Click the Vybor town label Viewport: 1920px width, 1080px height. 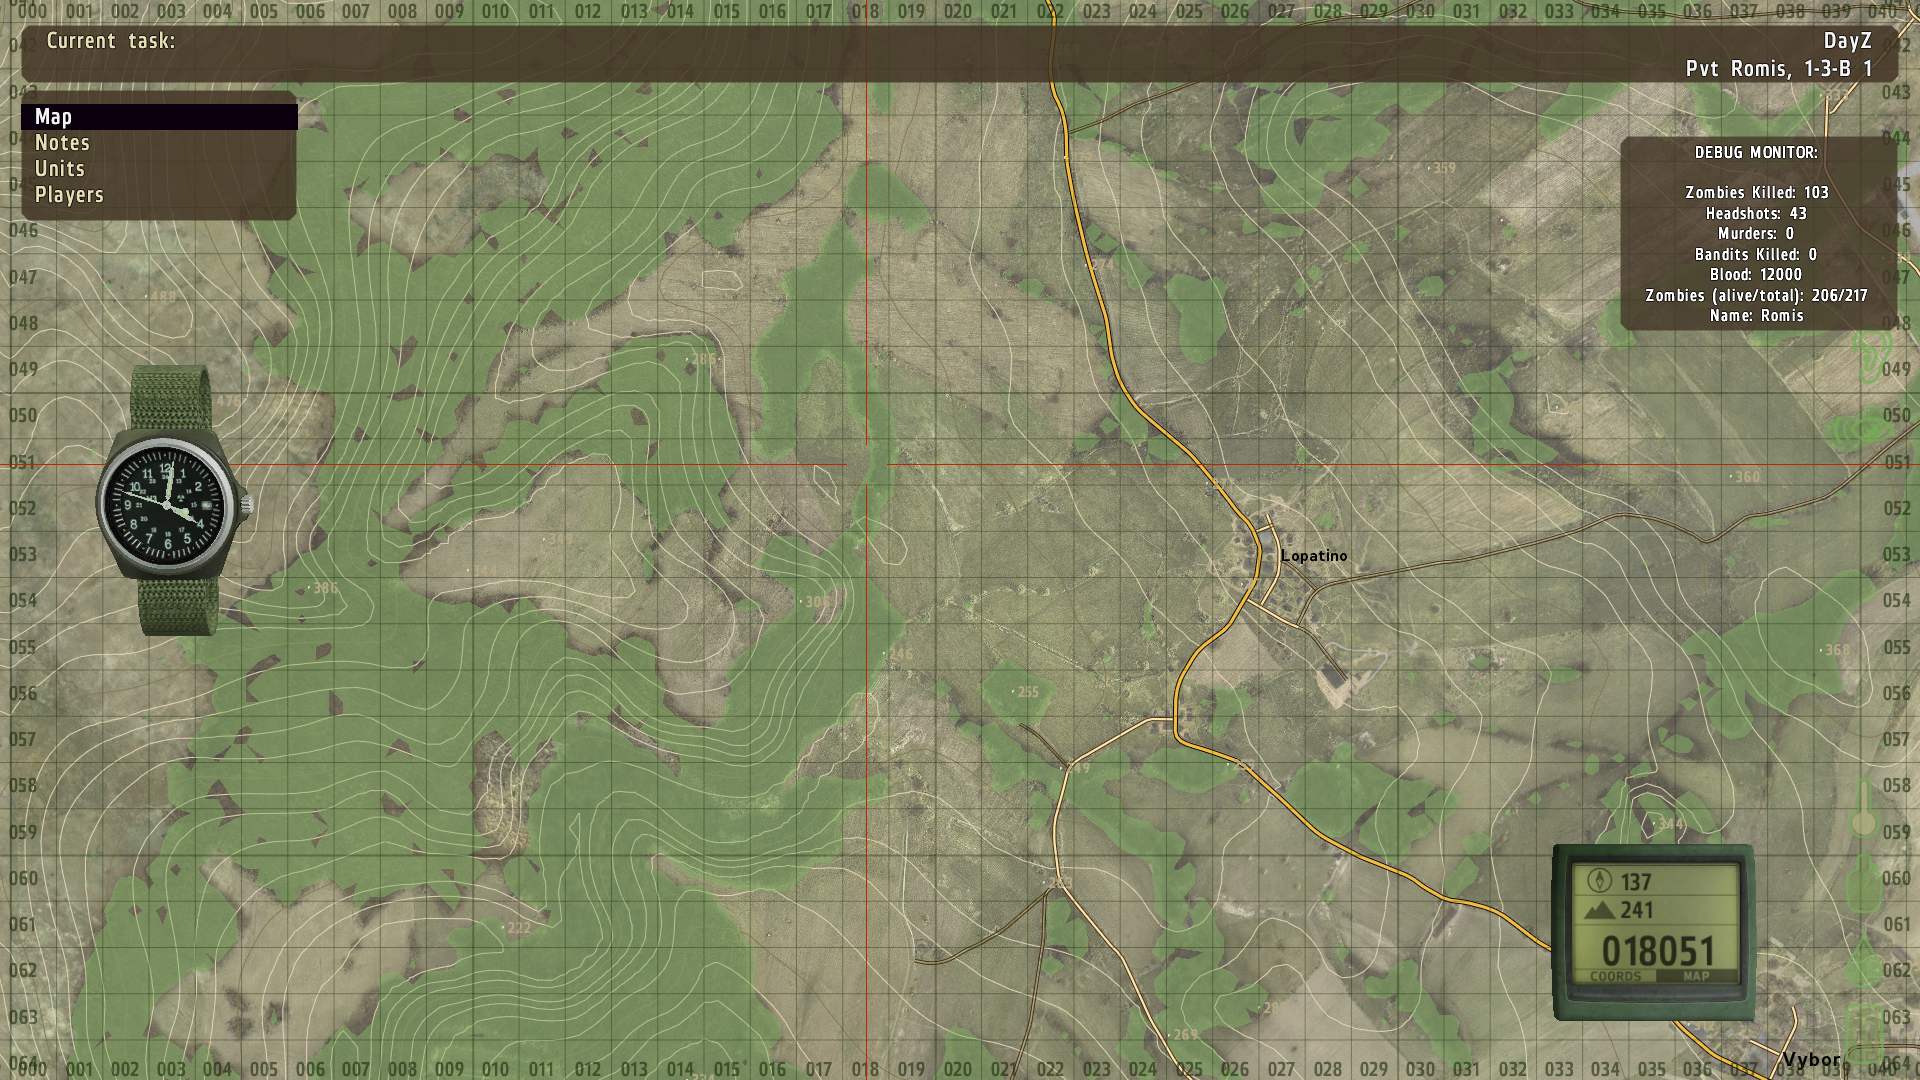tap(1811, 1059)
